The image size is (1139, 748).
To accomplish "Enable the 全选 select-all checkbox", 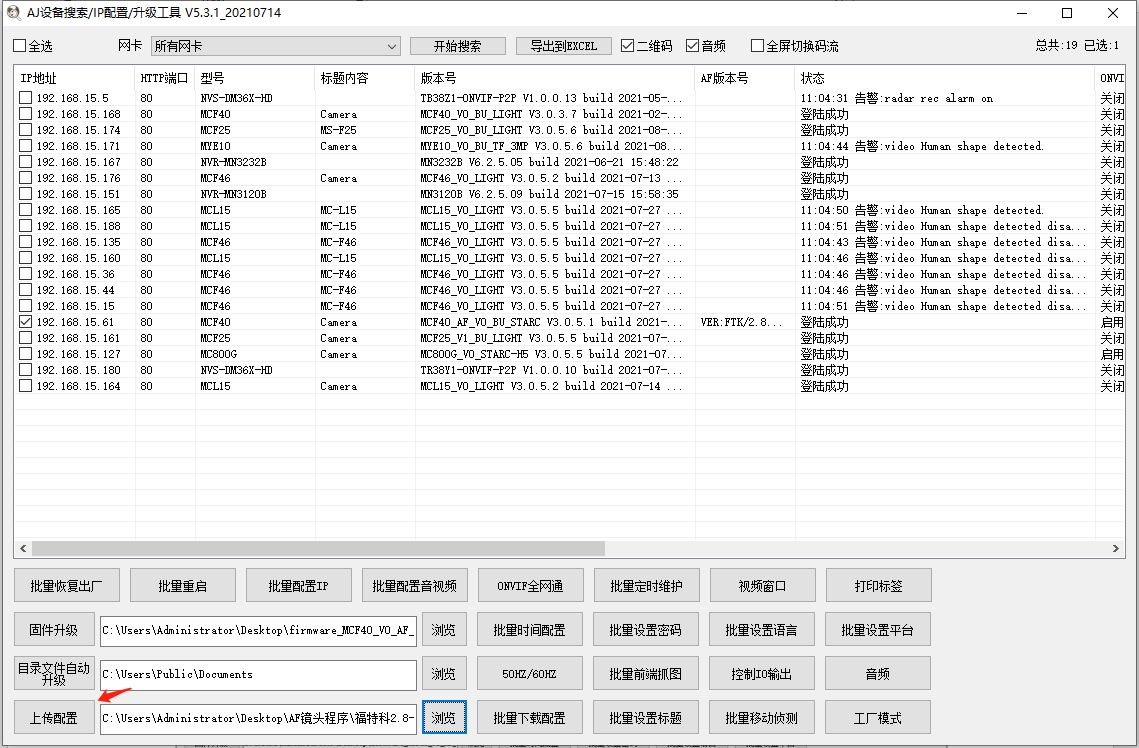I will (20, 46).
